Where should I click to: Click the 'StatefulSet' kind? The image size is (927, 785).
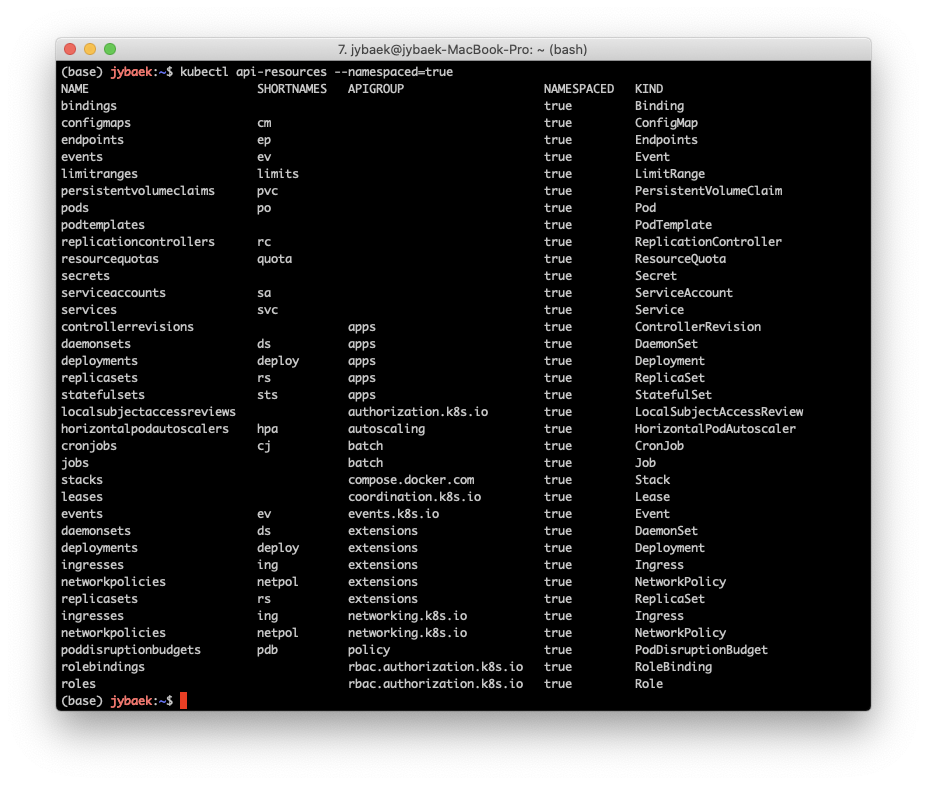point(673,395)
